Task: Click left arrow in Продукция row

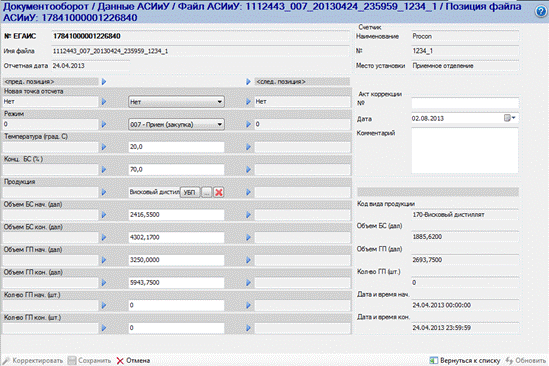Action: coord(104,192)
